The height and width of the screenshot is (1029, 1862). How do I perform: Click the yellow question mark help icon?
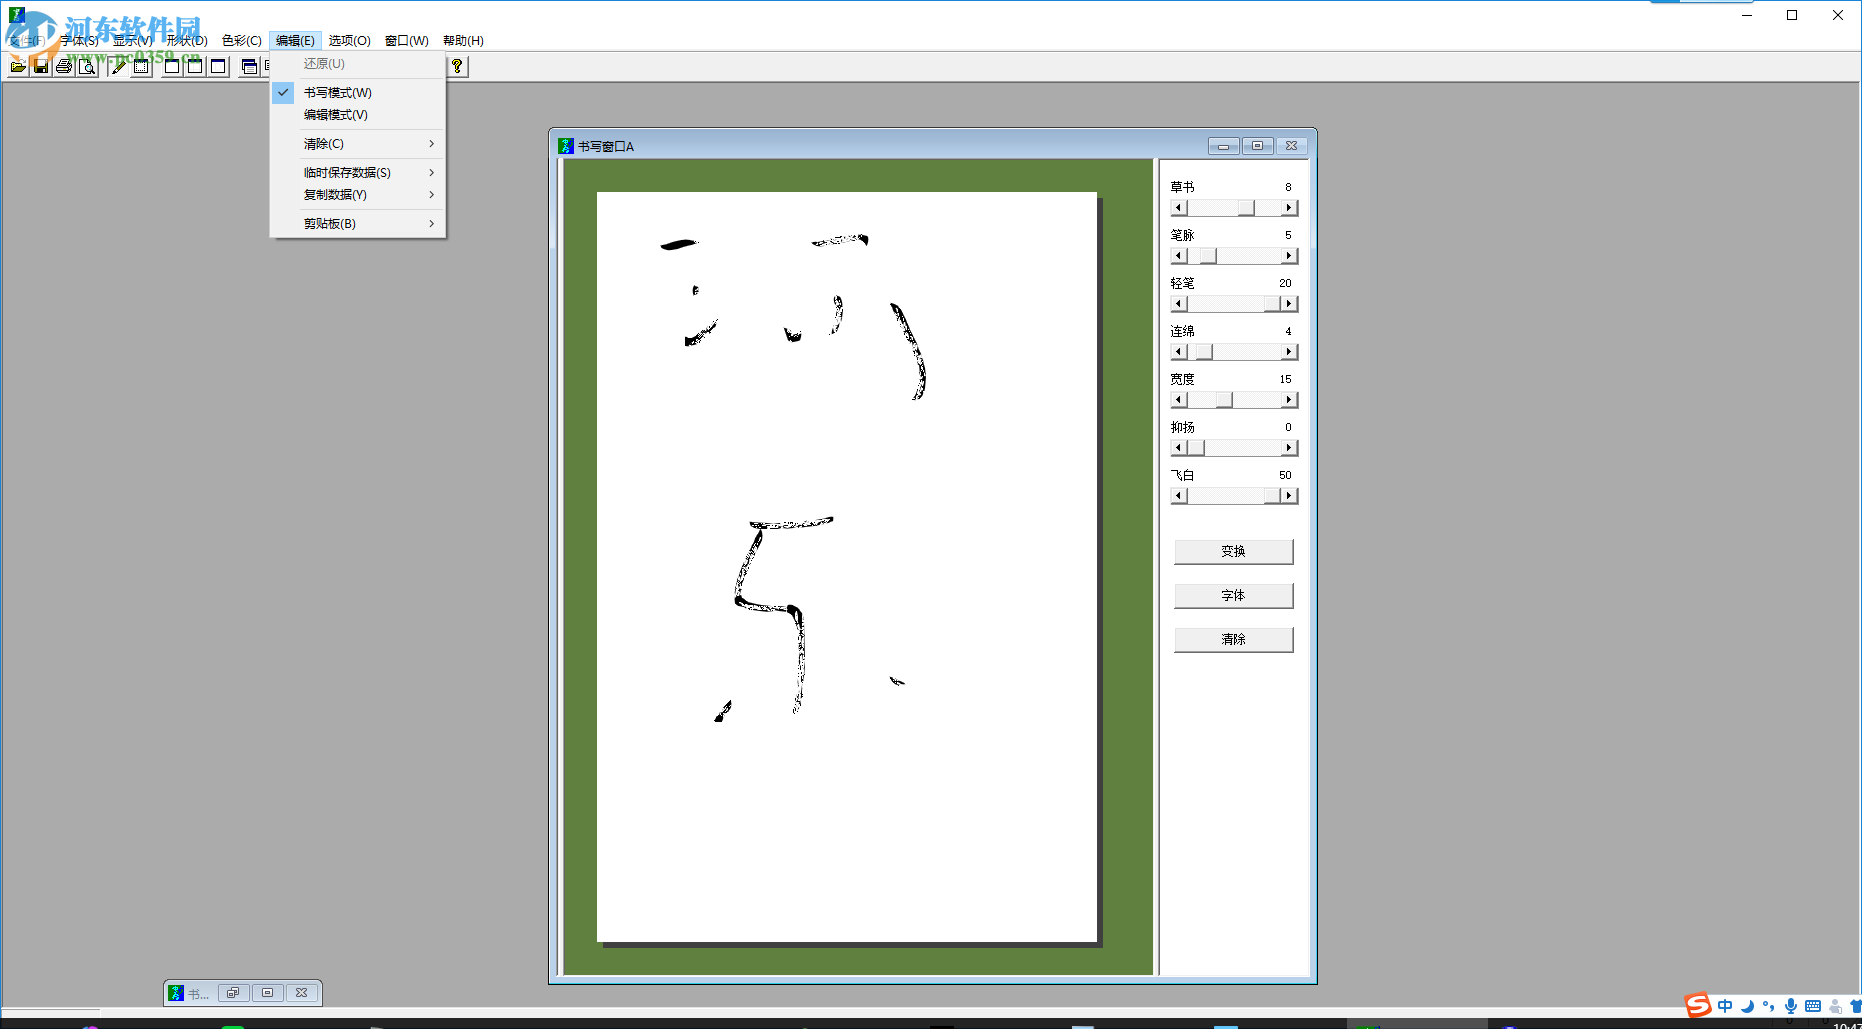[x=457, y=67]
